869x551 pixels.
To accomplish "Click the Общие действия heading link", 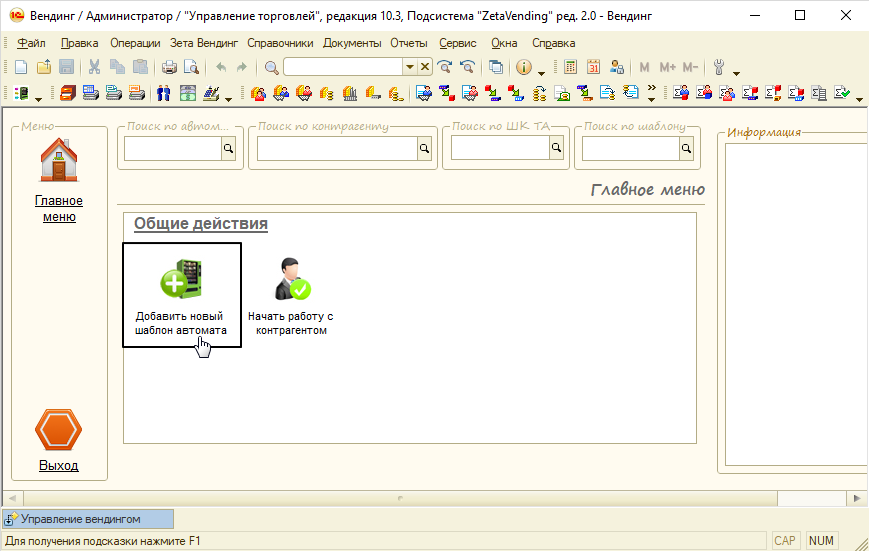I will 201,223.
